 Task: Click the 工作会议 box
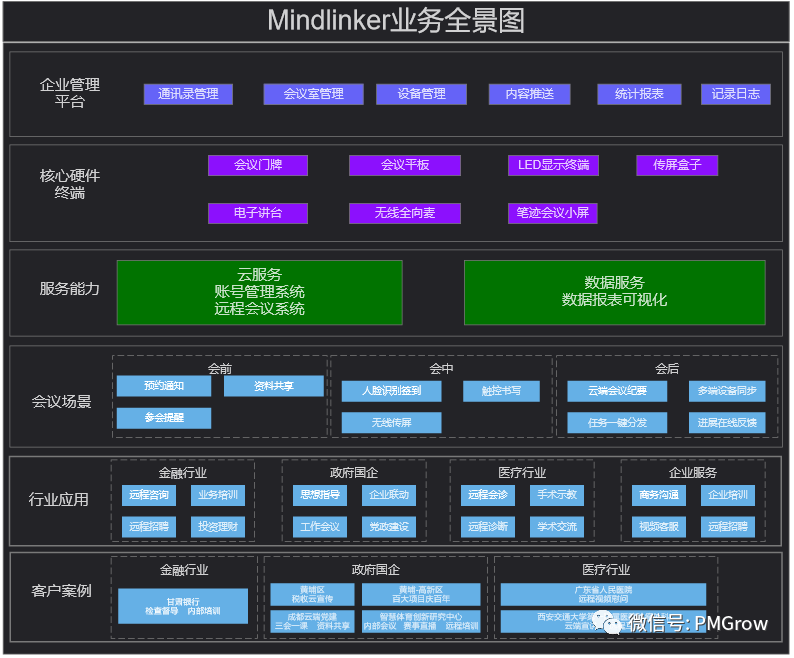coord(320,527)
